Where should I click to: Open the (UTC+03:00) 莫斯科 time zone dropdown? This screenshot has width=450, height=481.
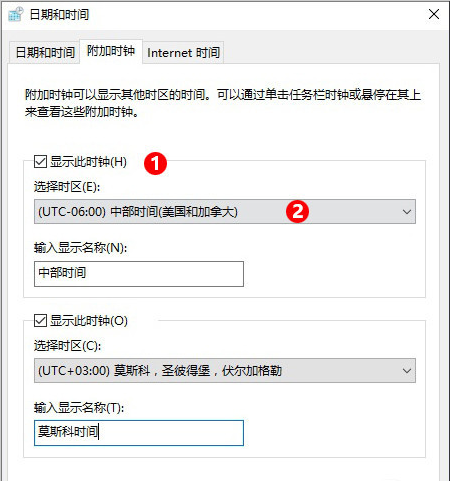tap(225, 371)
